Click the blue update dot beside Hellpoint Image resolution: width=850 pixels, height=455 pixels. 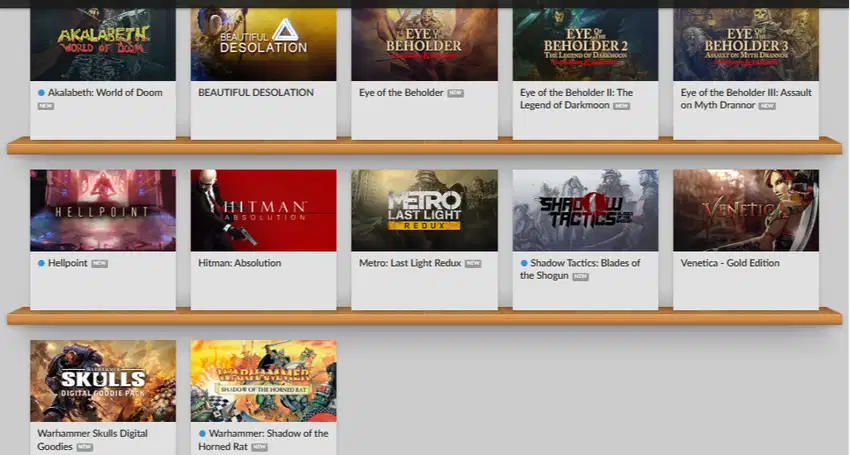41,263
